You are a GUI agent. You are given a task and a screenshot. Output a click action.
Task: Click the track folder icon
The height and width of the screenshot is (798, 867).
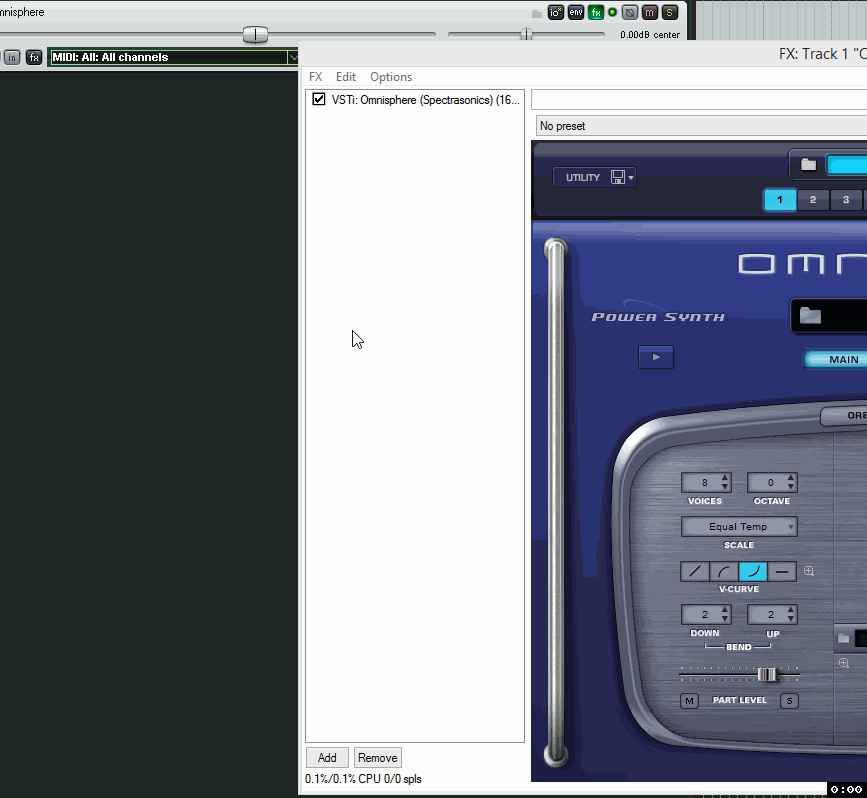(x=536, y=13)
